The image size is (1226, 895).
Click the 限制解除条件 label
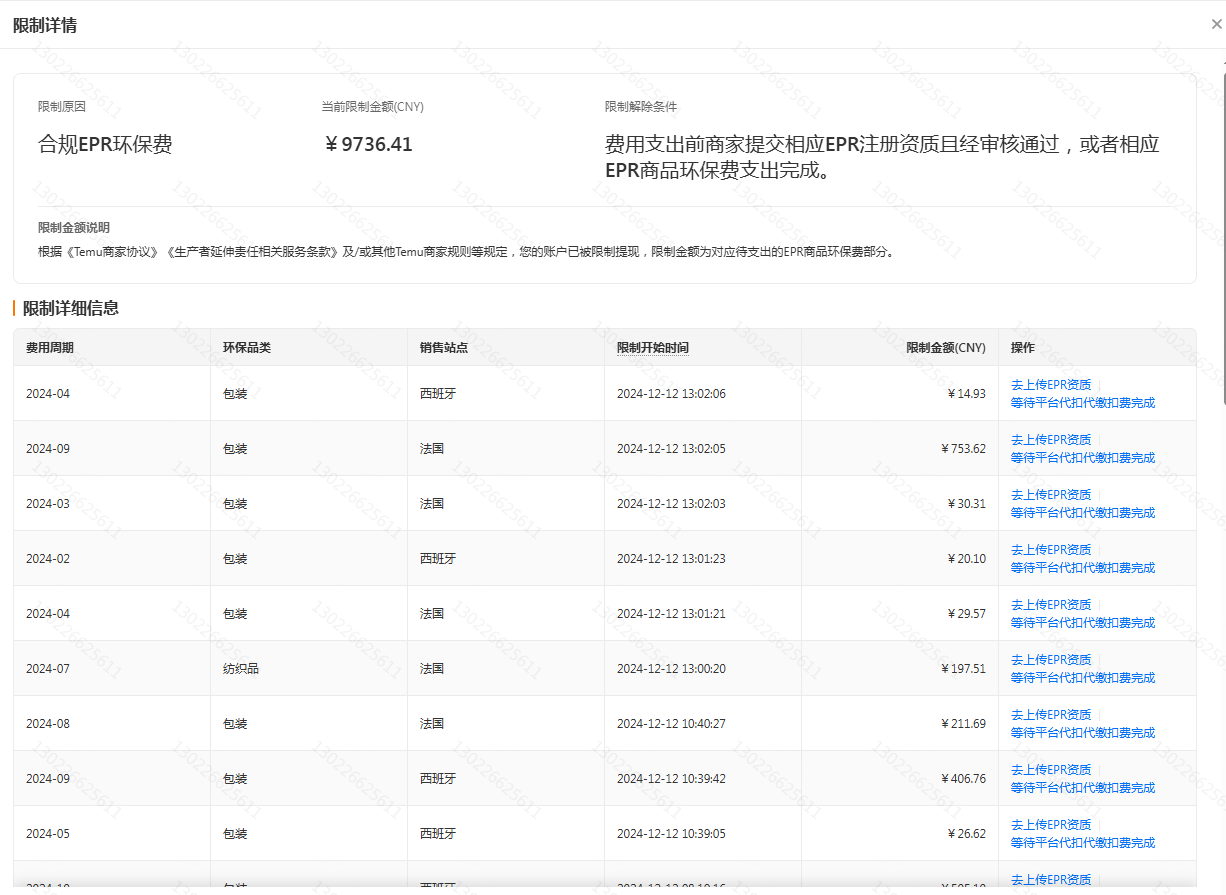click(x=641, y=107)
